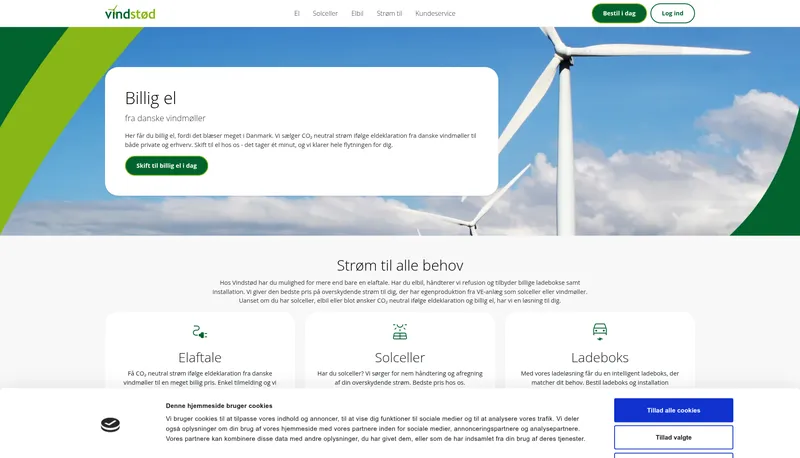Click the Ladeboks electric car icon
800x458 pixels.
click(600, 331)
